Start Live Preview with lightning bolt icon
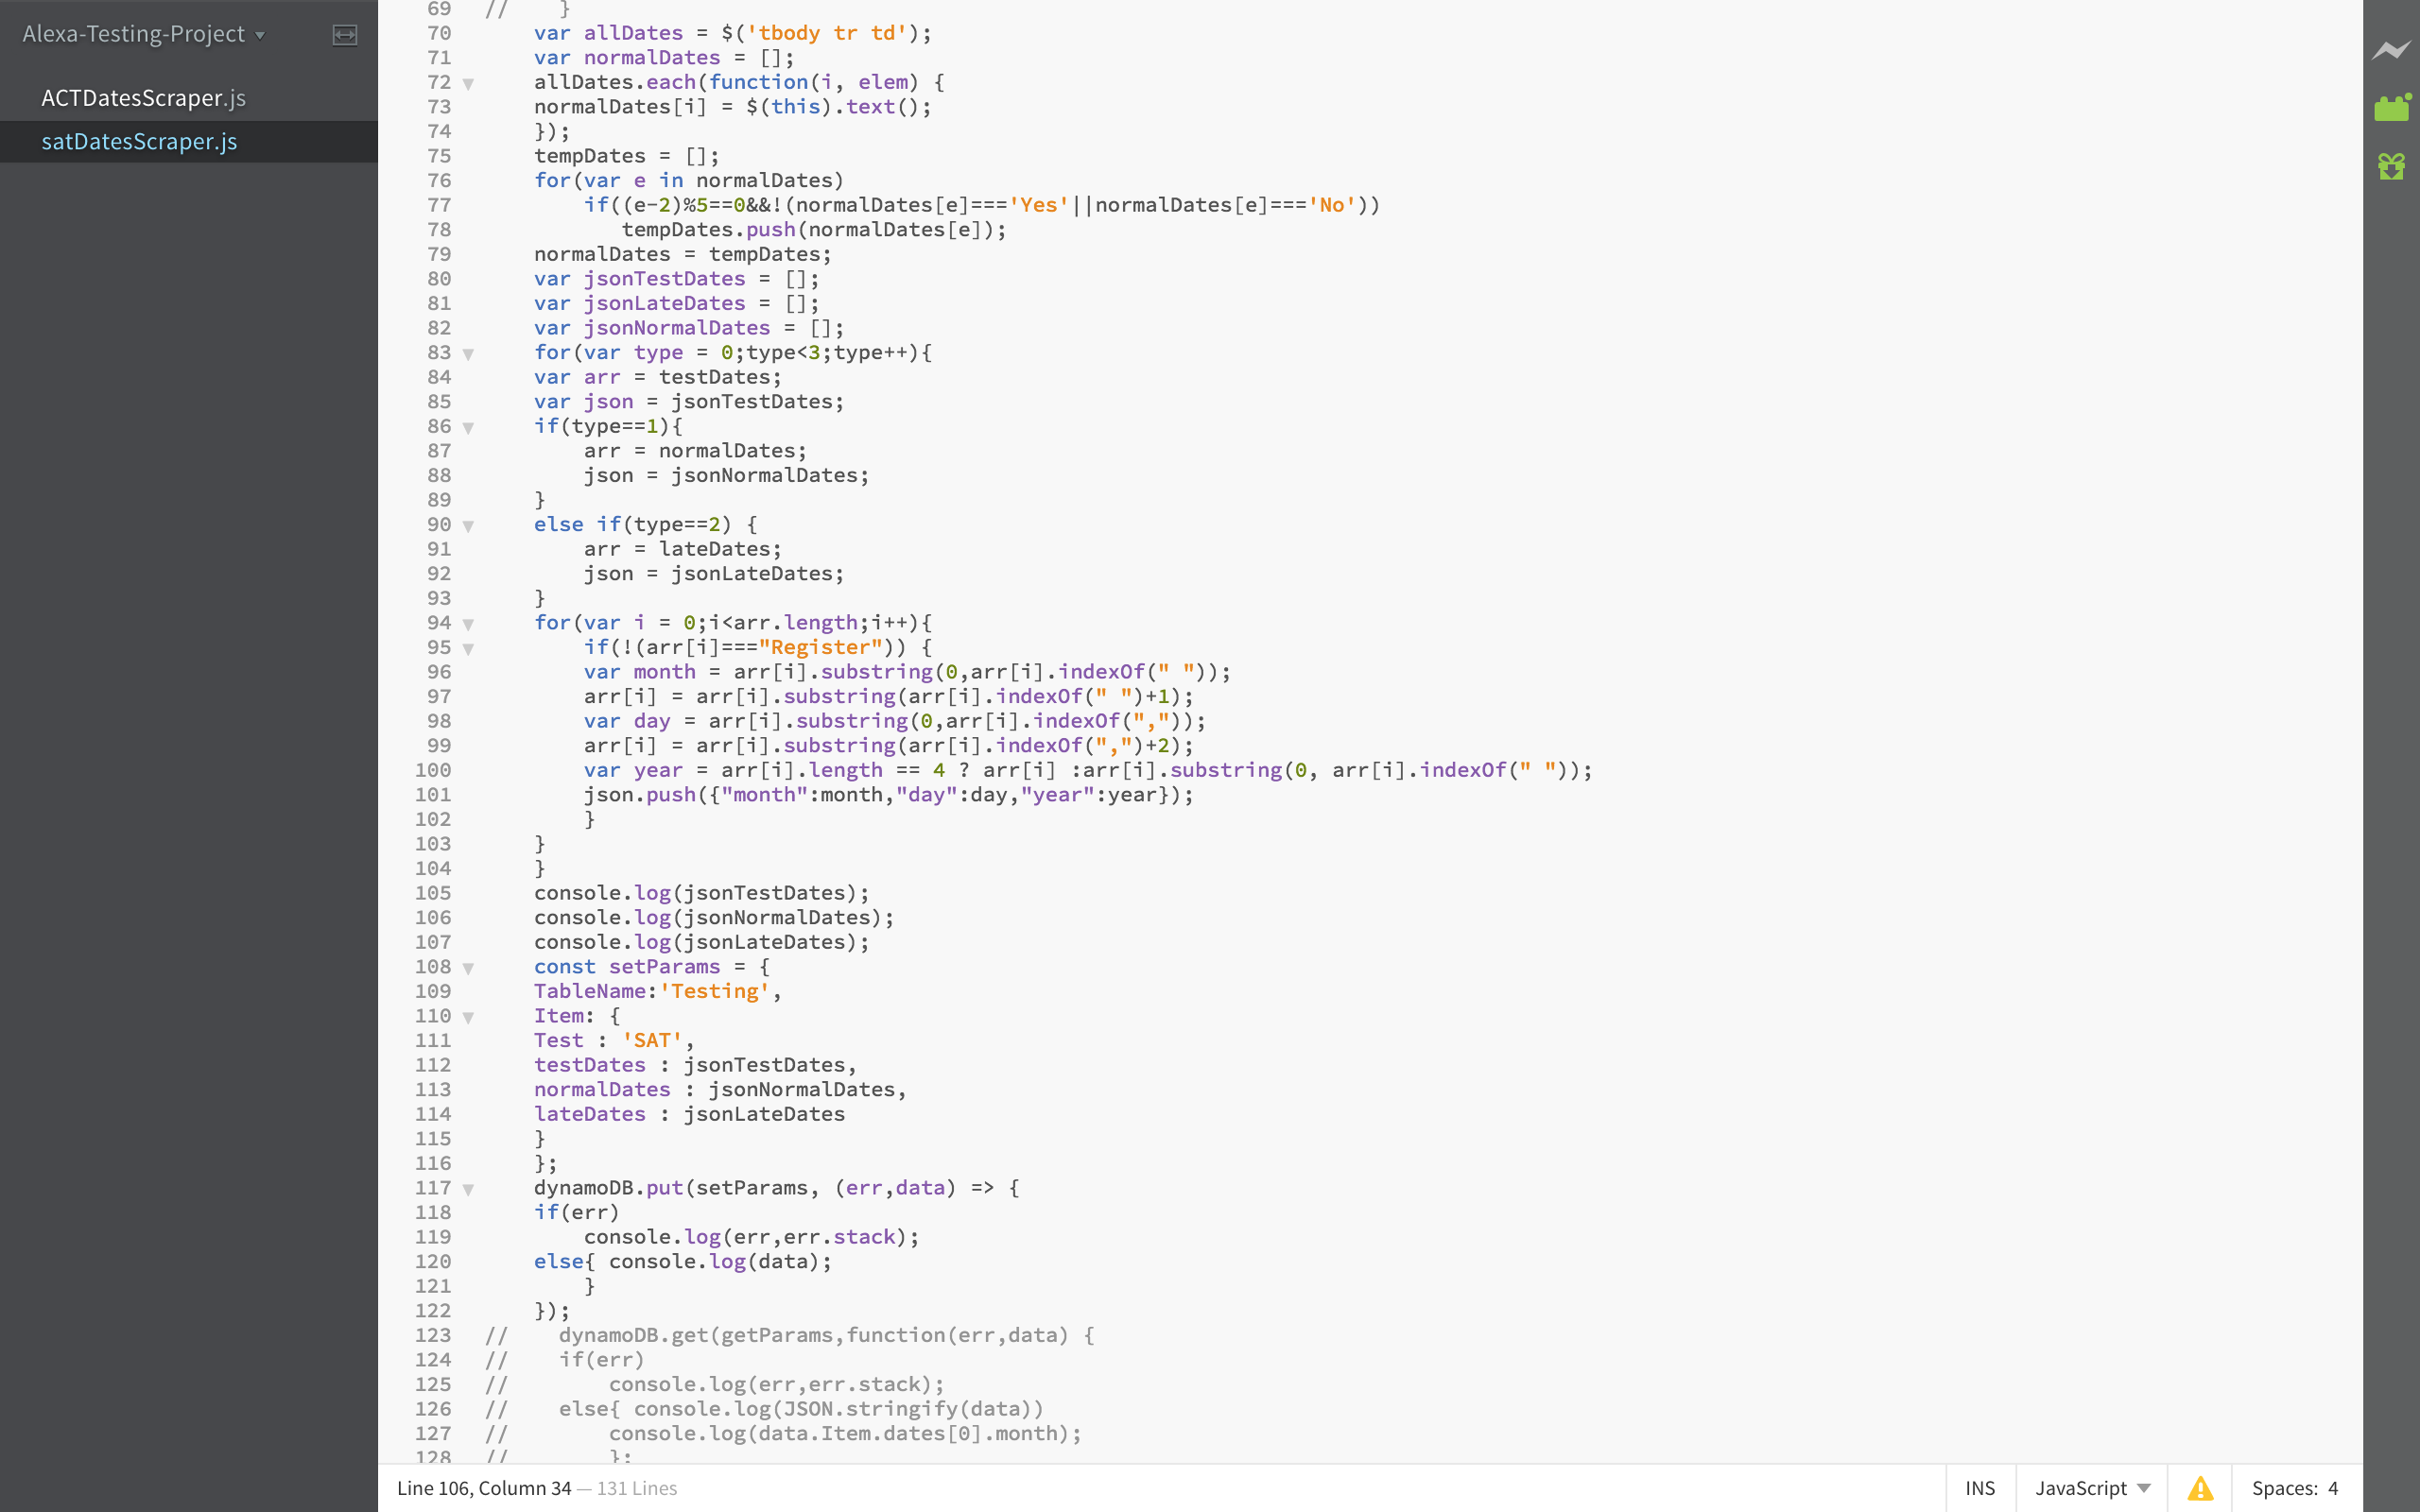The width and height of the screenshot is (2420, 1512). tap(2391, 50)
